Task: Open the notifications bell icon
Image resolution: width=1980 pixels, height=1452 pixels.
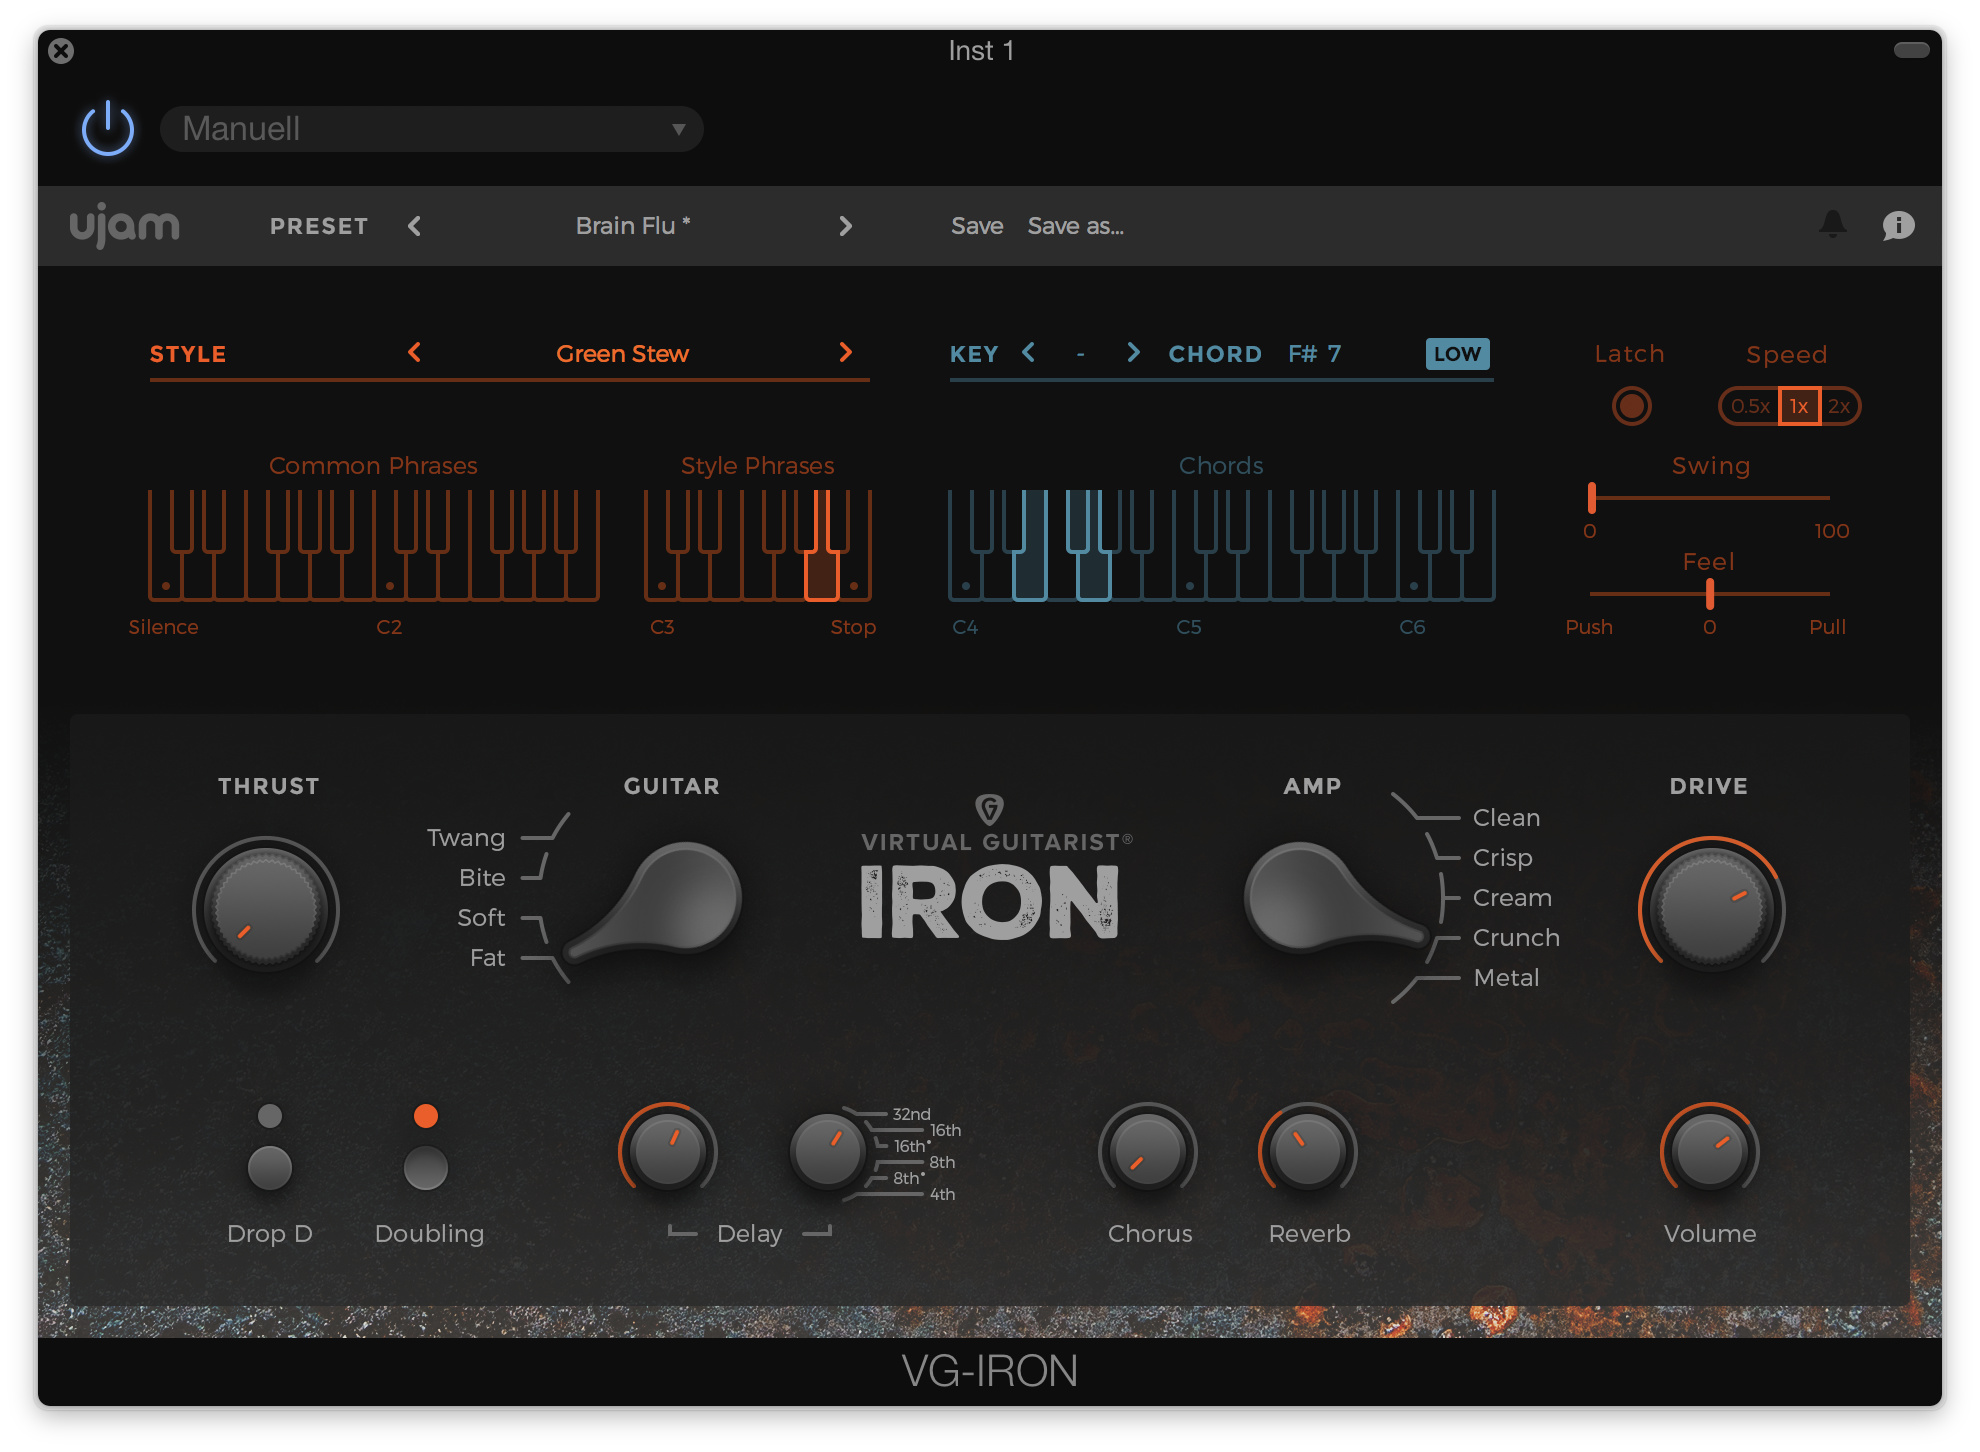Action: [1832, 225]
